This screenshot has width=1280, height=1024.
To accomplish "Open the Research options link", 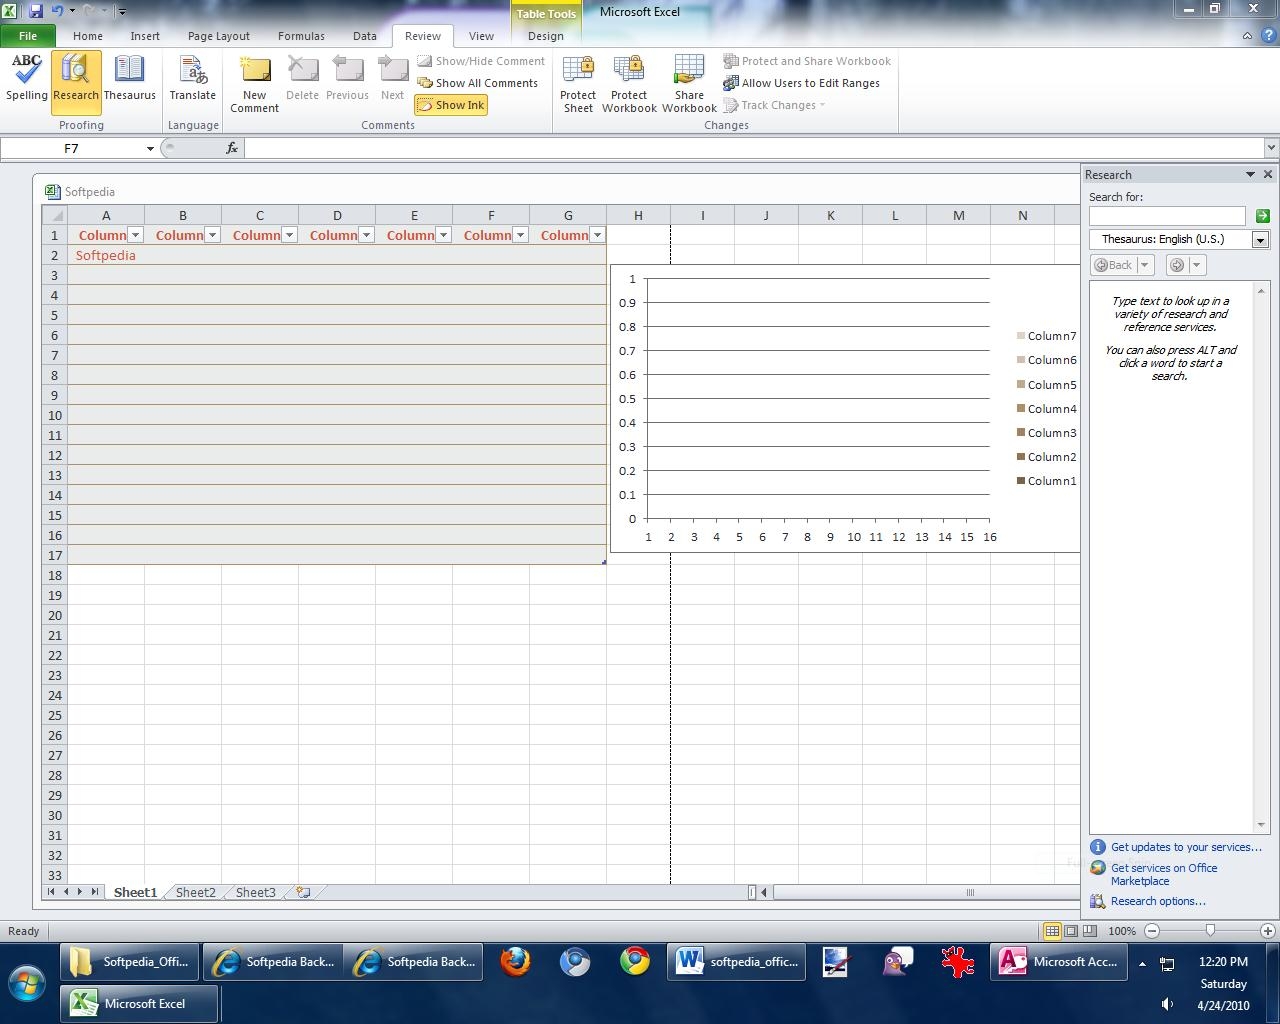I will click(x=1158, y=901).
